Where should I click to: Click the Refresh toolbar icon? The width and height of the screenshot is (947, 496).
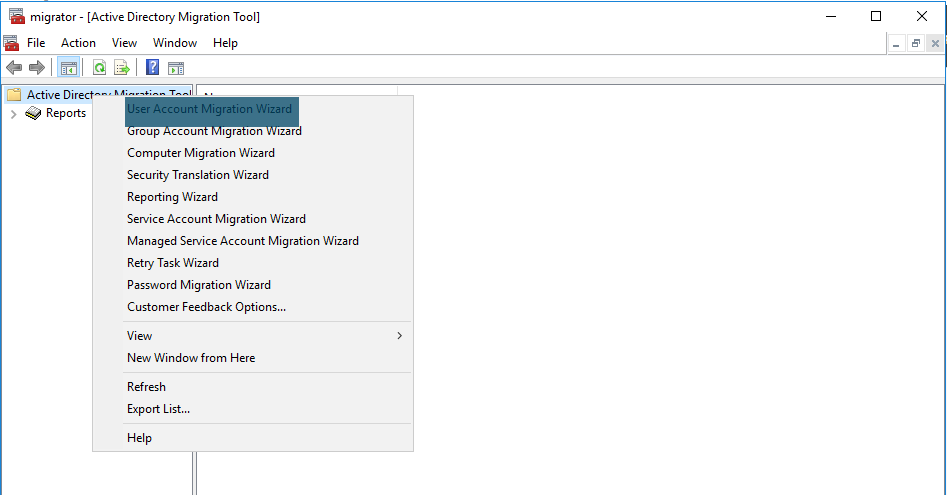click(99, 68)
